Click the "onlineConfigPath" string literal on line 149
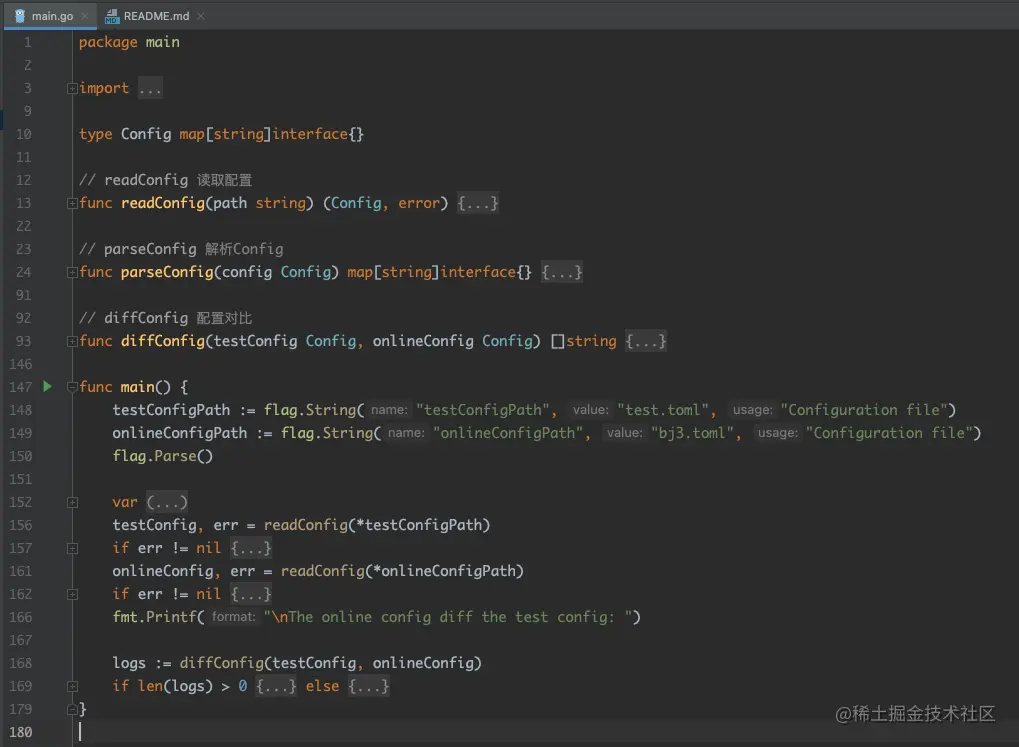The height and width of the screenshot is (747, 1019). click(x=508, y=433)
